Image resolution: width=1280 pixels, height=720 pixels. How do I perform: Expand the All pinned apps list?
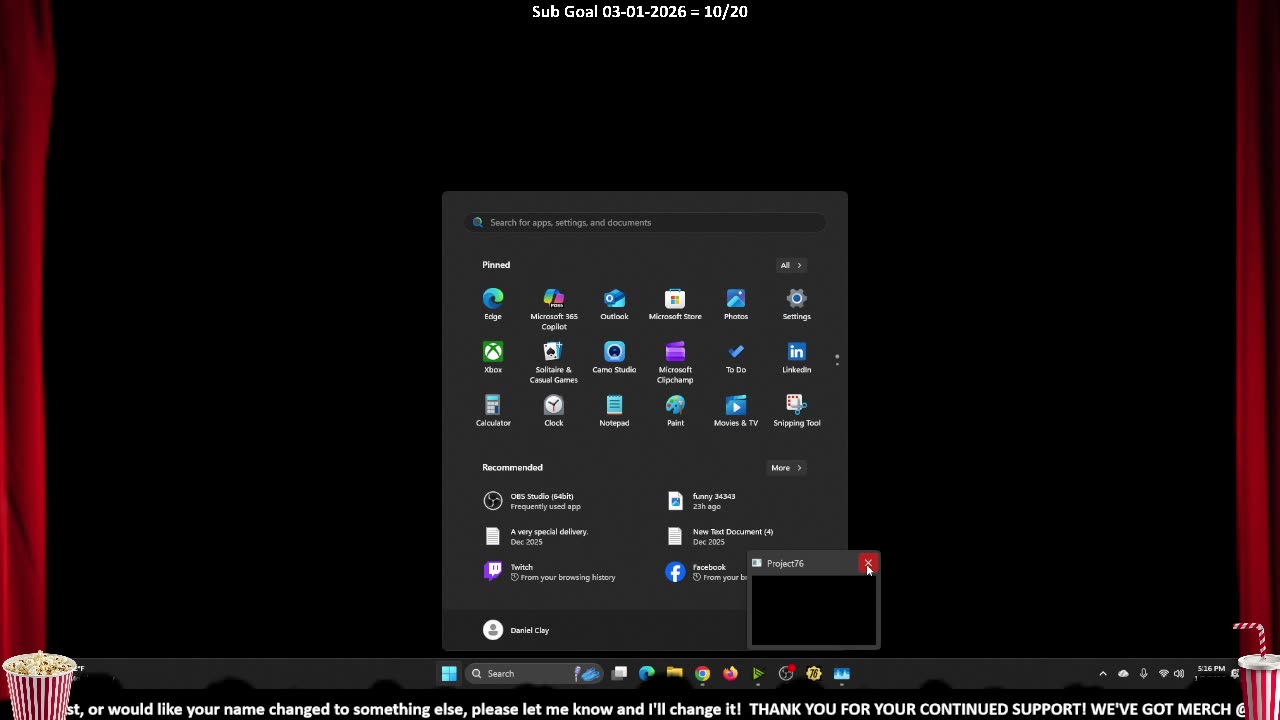[x=790, y=265]
